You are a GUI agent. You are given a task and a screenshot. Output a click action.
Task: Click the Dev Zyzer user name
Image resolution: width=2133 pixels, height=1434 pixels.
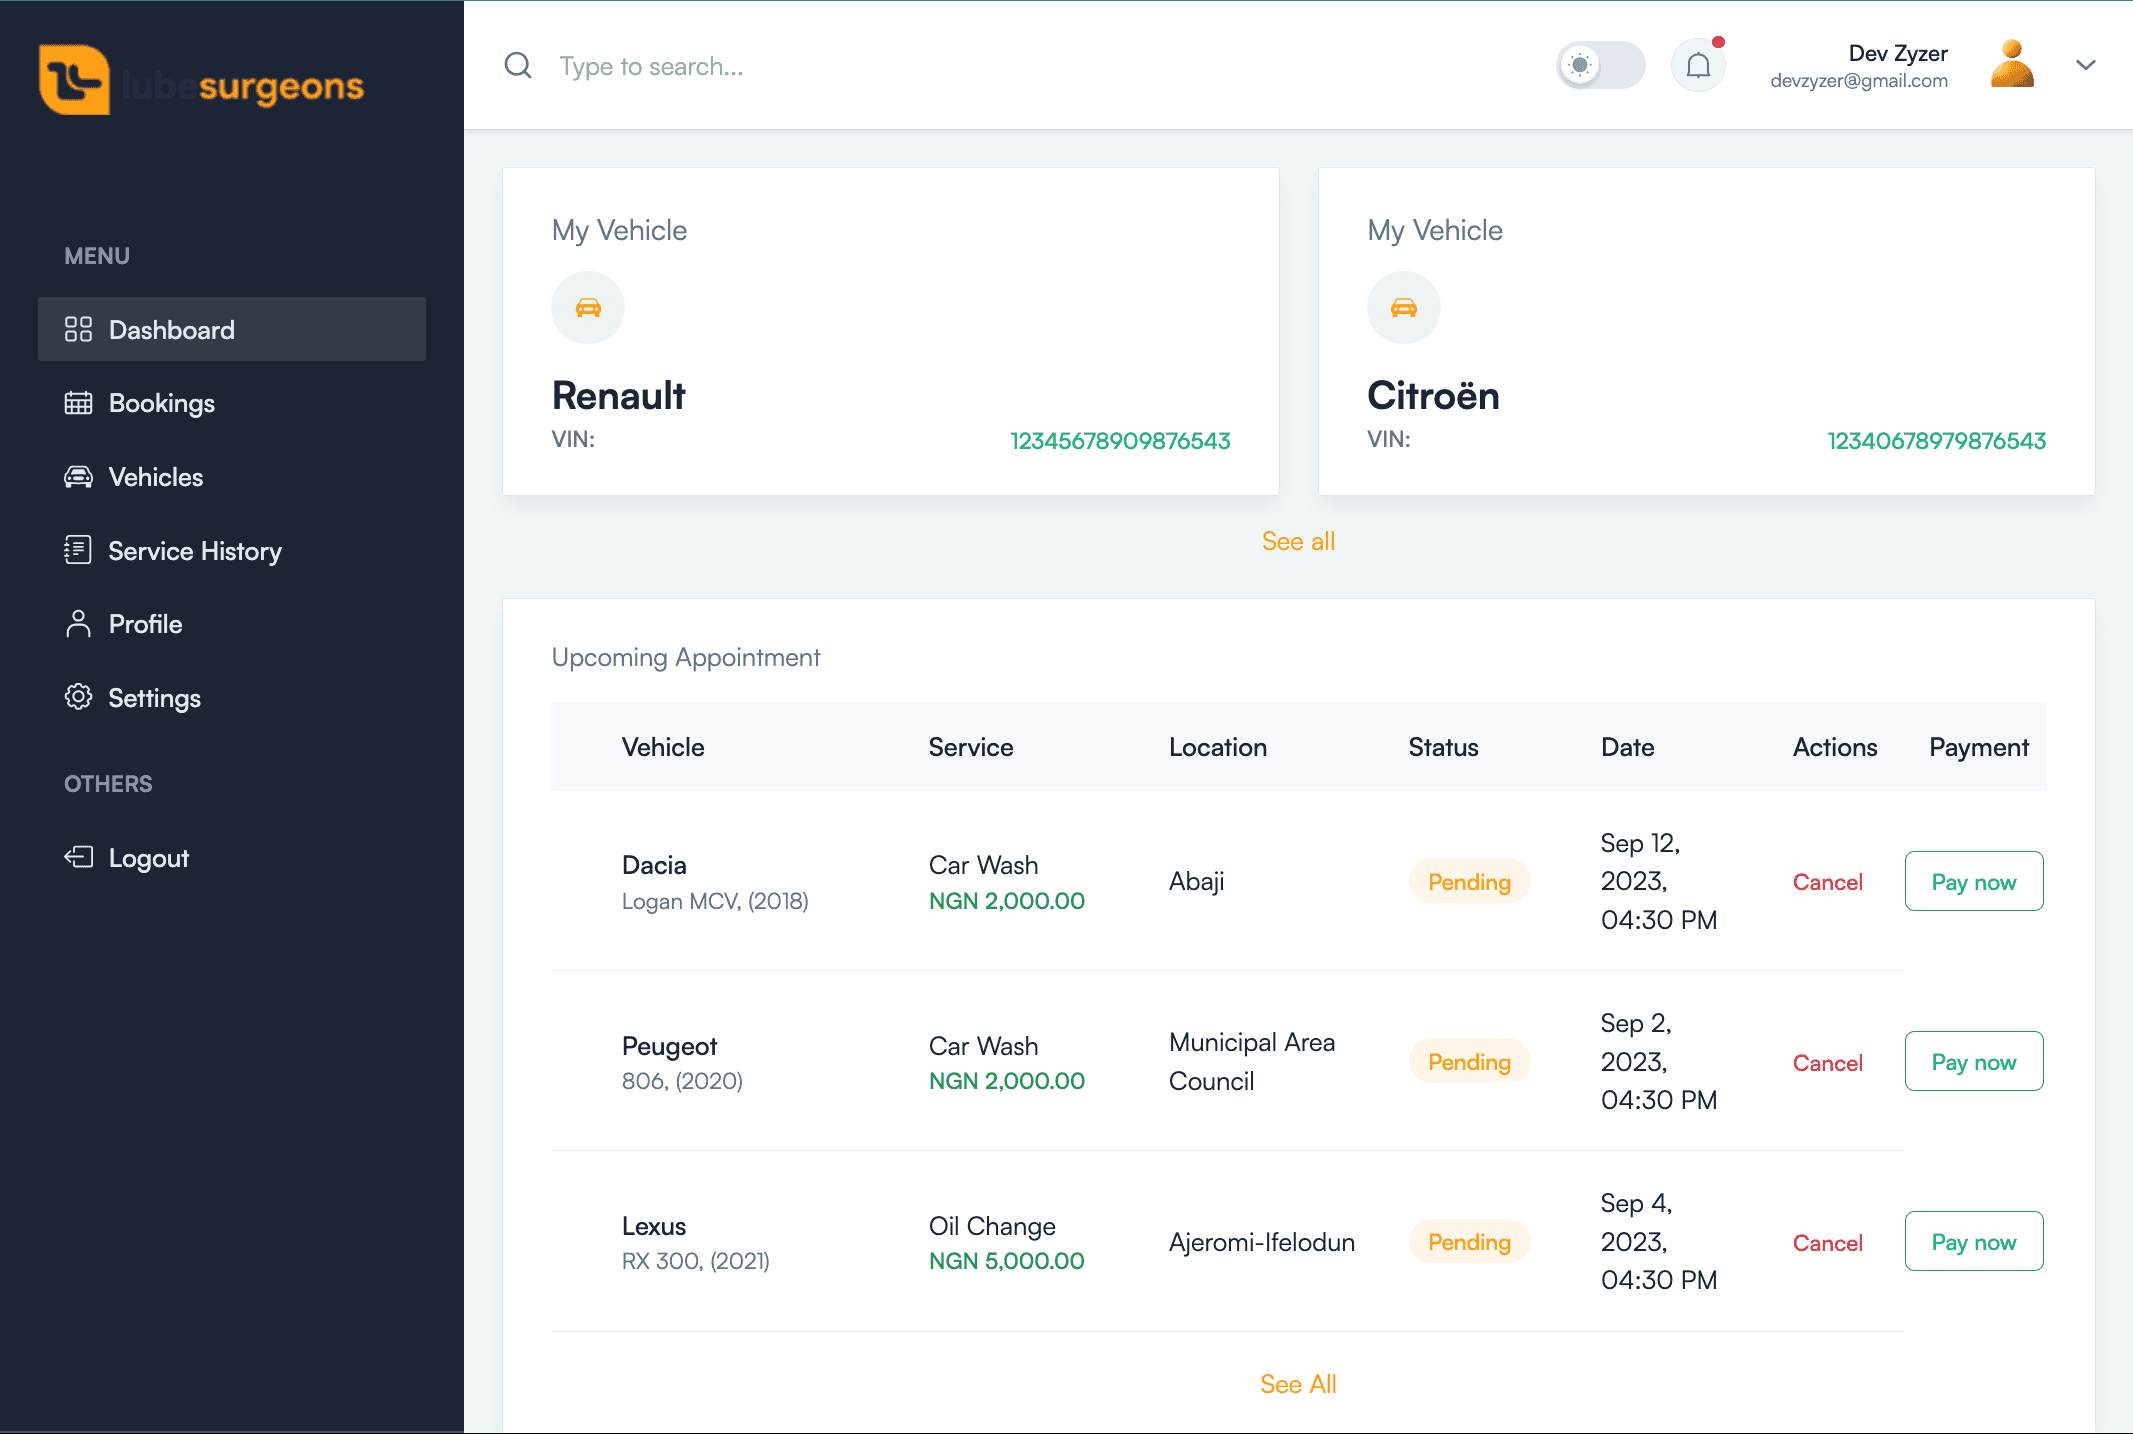coord(1898,53)
